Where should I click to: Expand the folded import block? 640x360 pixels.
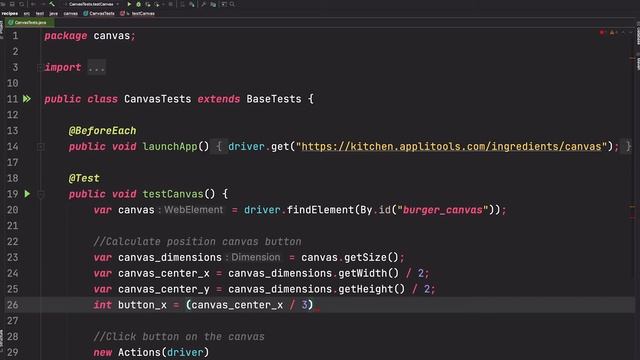point(40,67)
